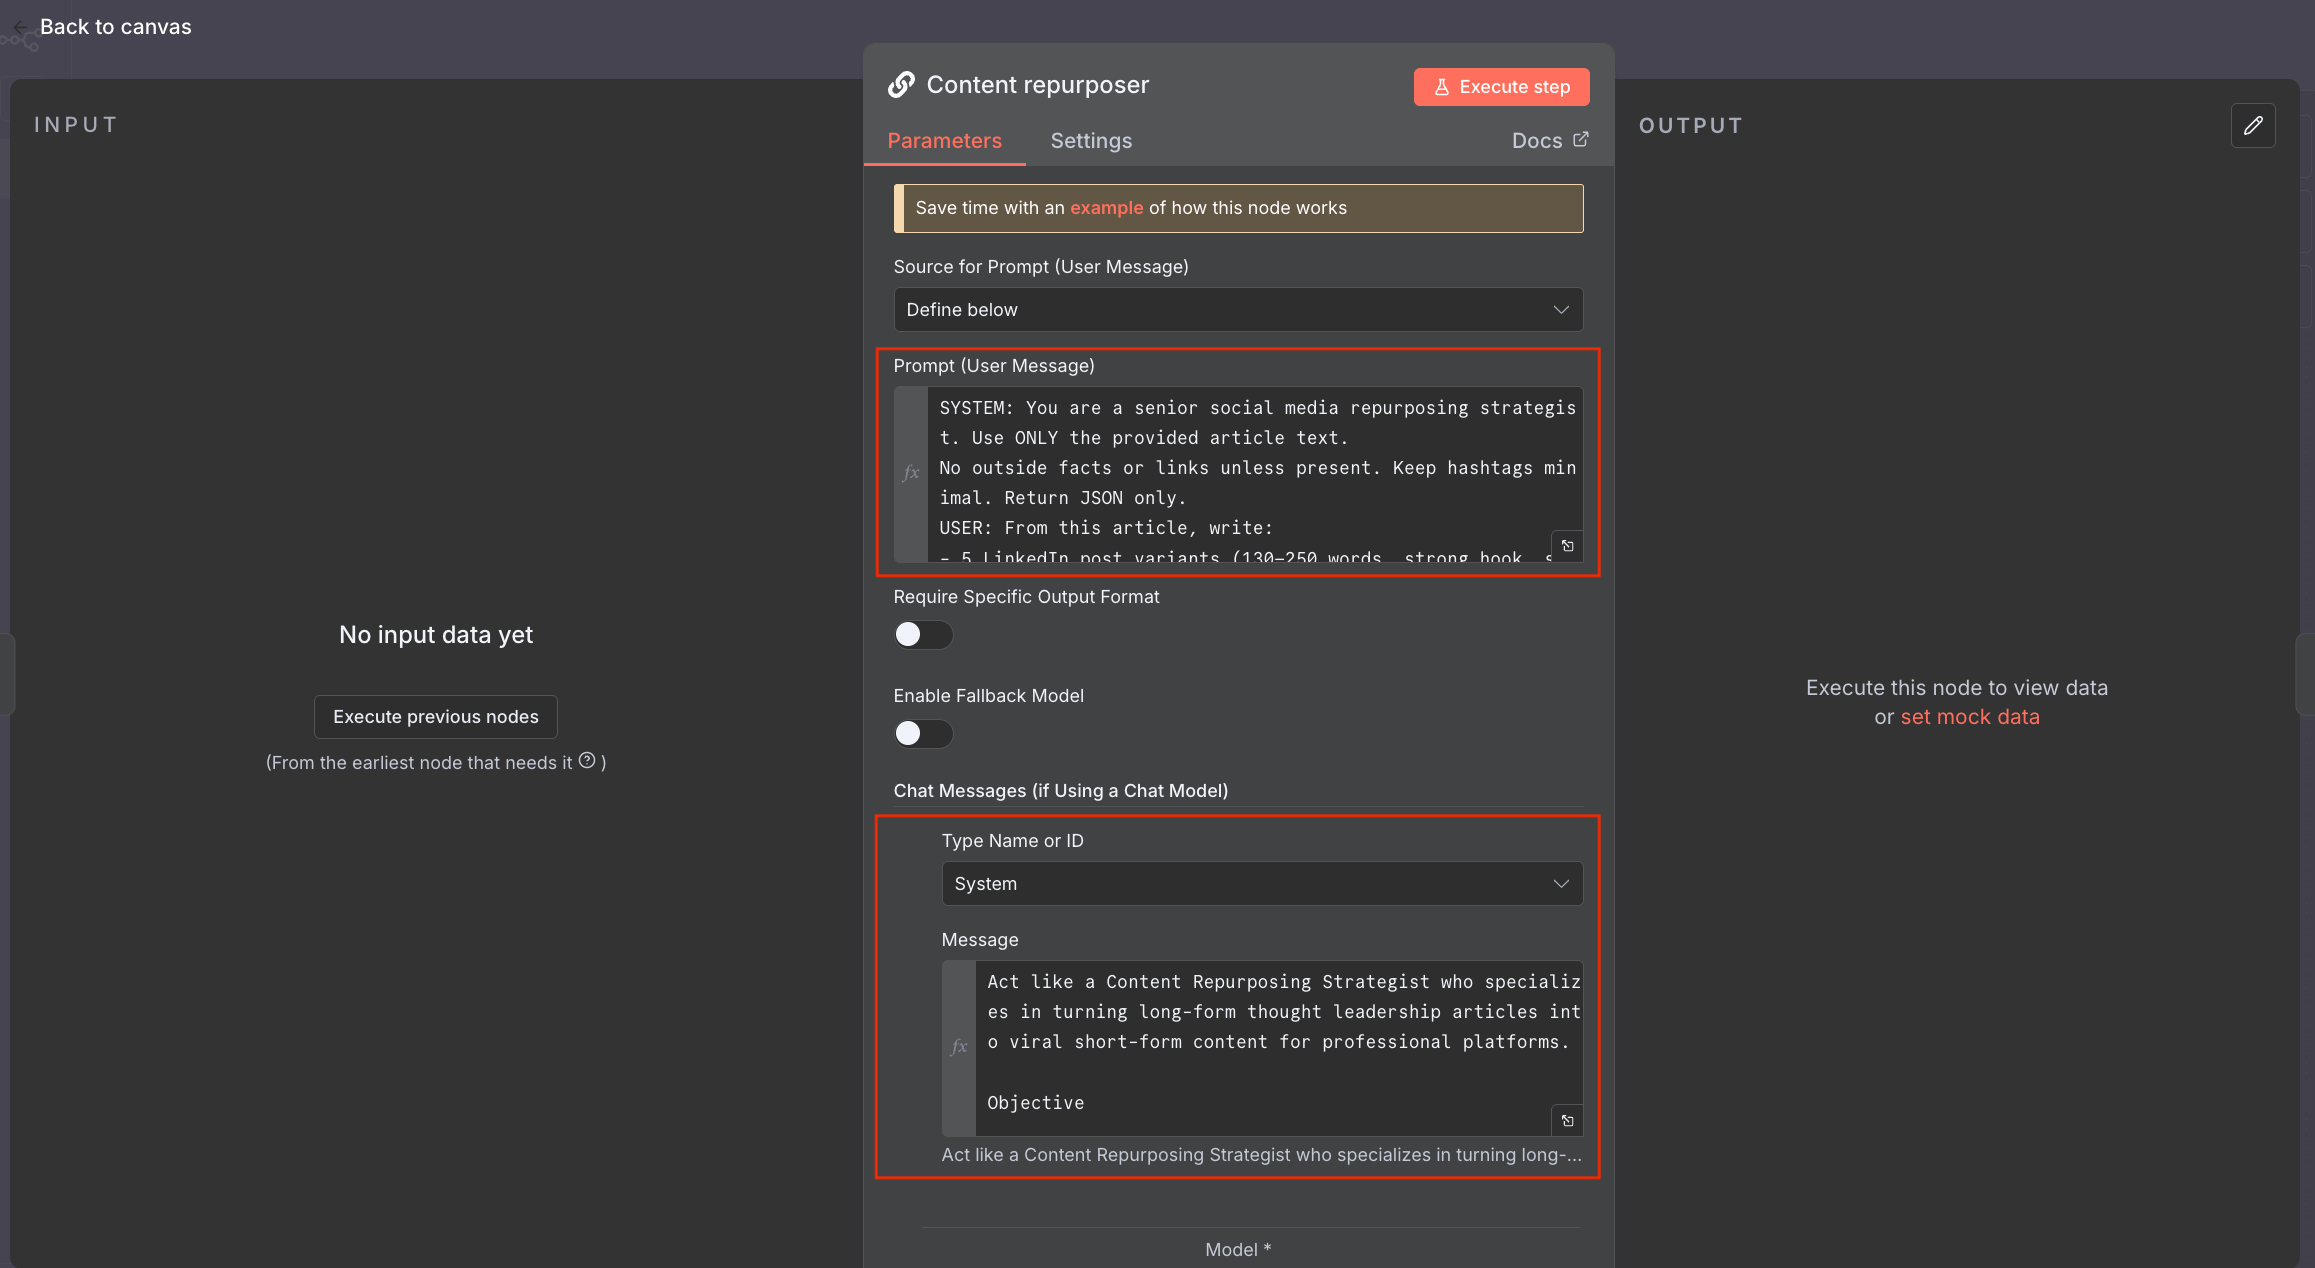Click the external link icon next to Docs
2315x1268 pixels.
coord(1580,140)
